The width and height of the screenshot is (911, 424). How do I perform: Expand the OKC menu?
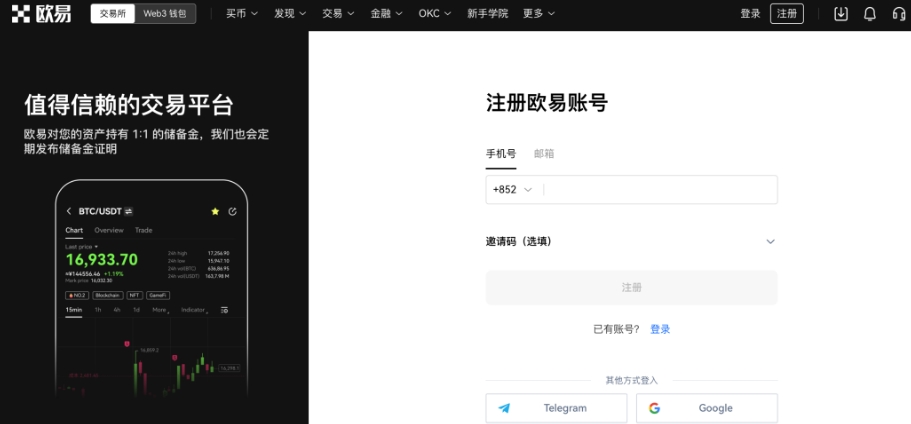435,14
